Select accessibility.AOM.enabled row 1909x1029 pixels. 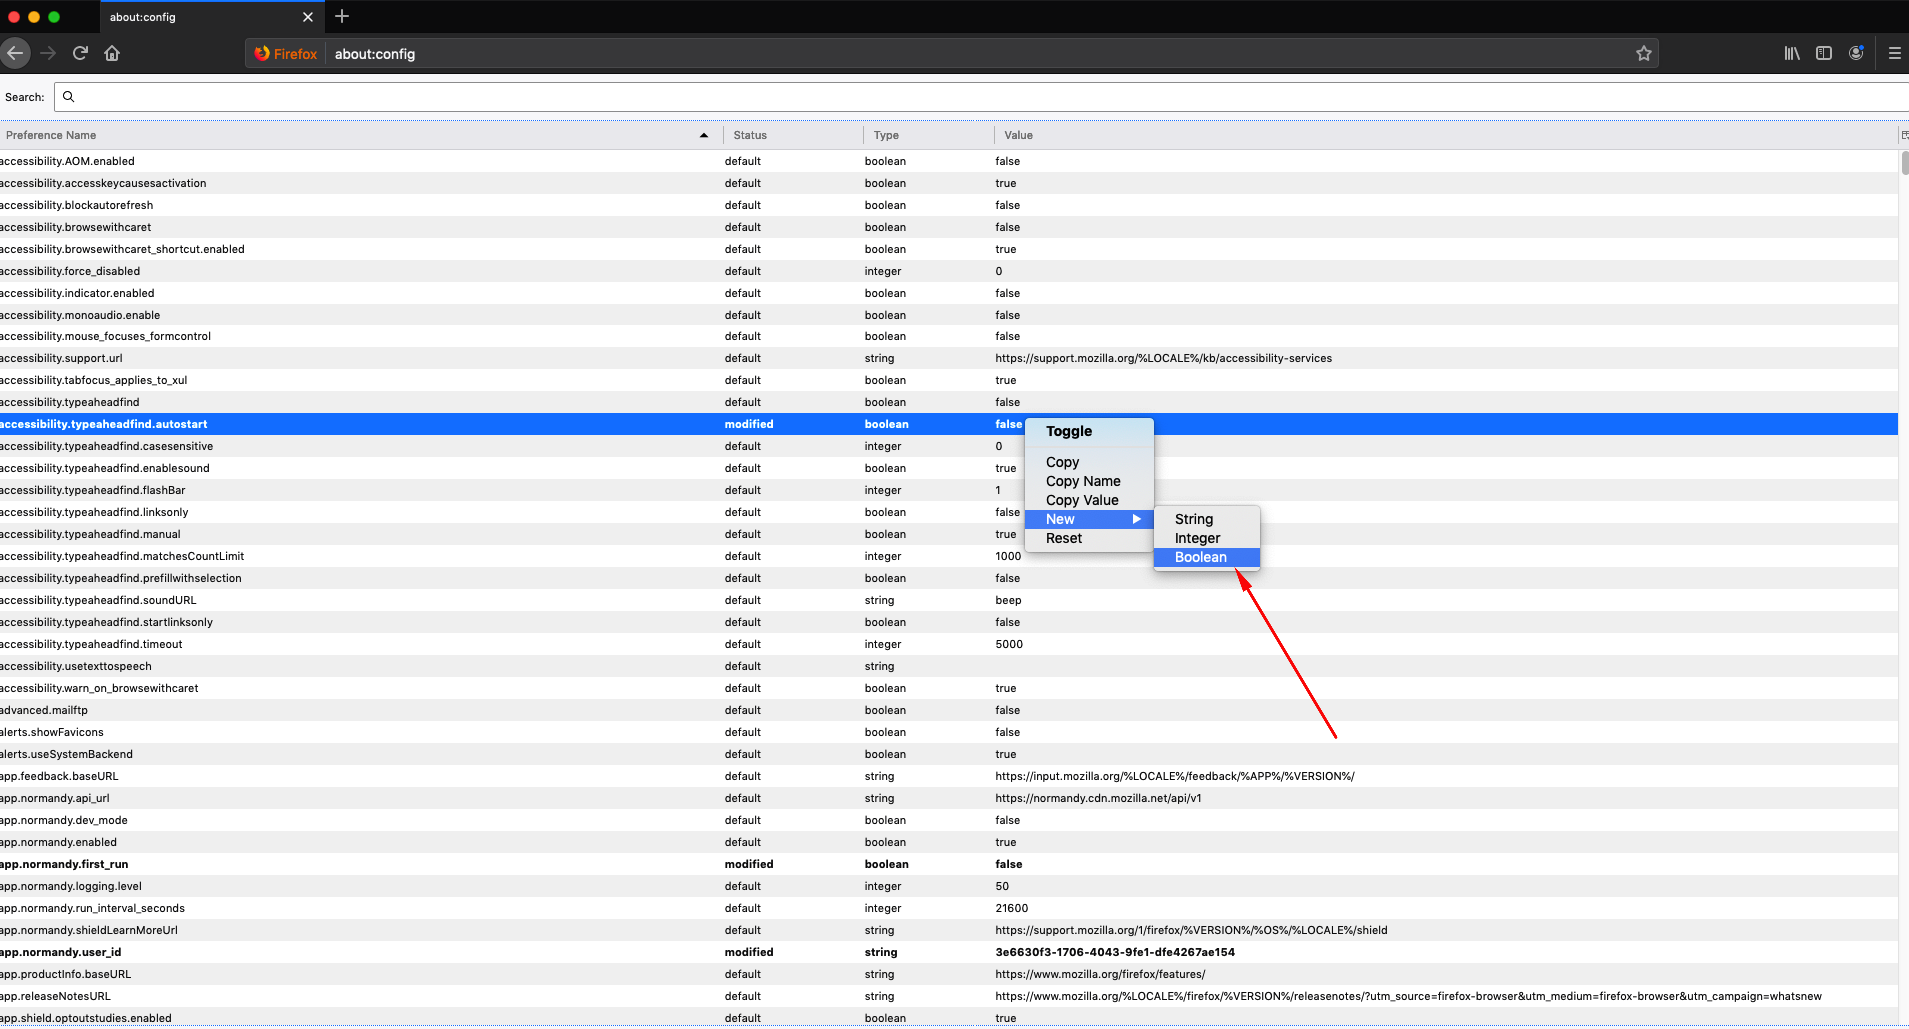(948, 161)
